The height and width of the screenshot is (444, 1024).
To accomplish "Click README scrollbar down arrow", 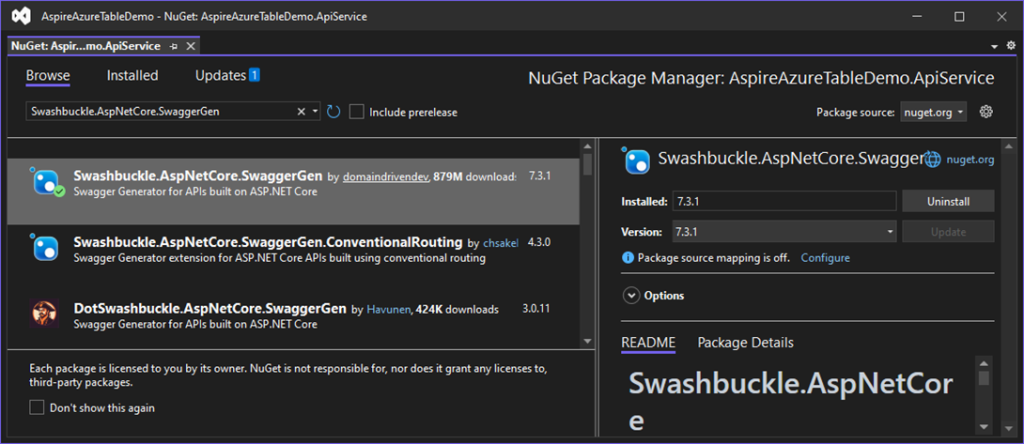I will tap(984, 427).
